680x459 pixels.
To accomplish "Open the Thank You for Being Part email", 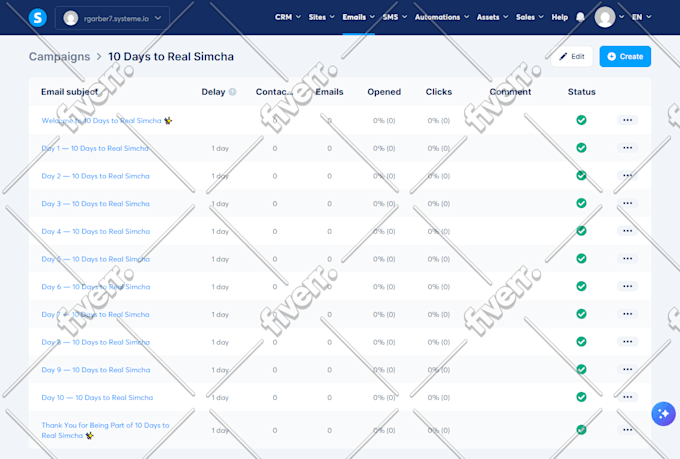I will [105, 430].
